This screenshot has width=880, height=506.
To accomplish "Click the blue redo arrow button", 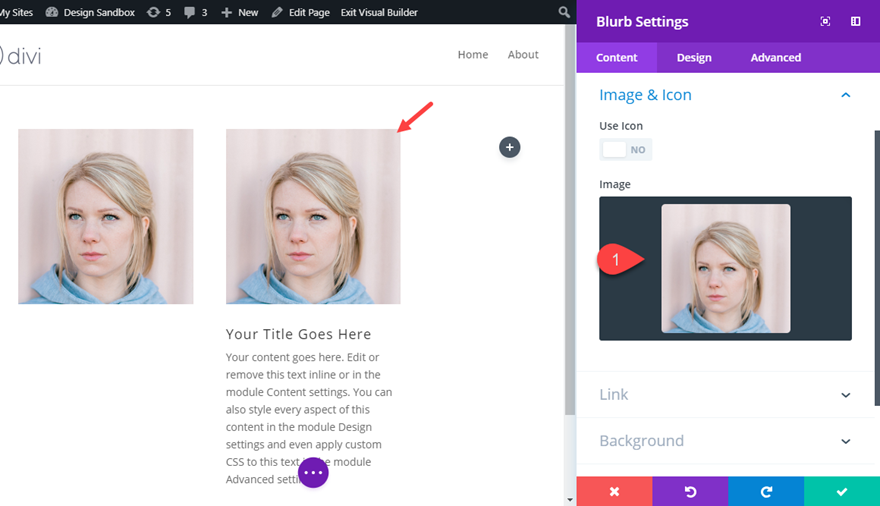I will click(766, 491).
